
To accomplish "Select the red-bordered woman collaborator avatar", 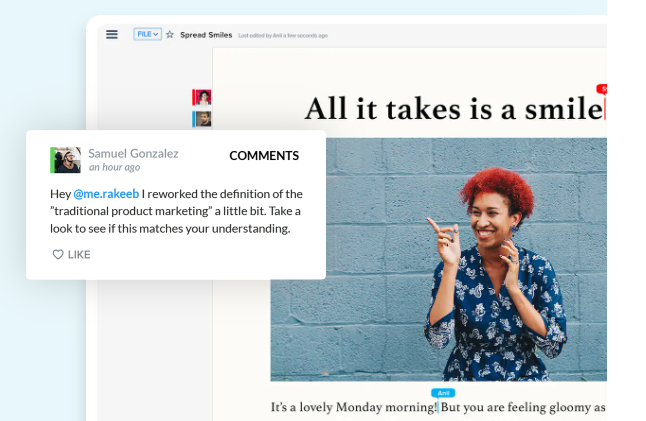I will (202, 97).
